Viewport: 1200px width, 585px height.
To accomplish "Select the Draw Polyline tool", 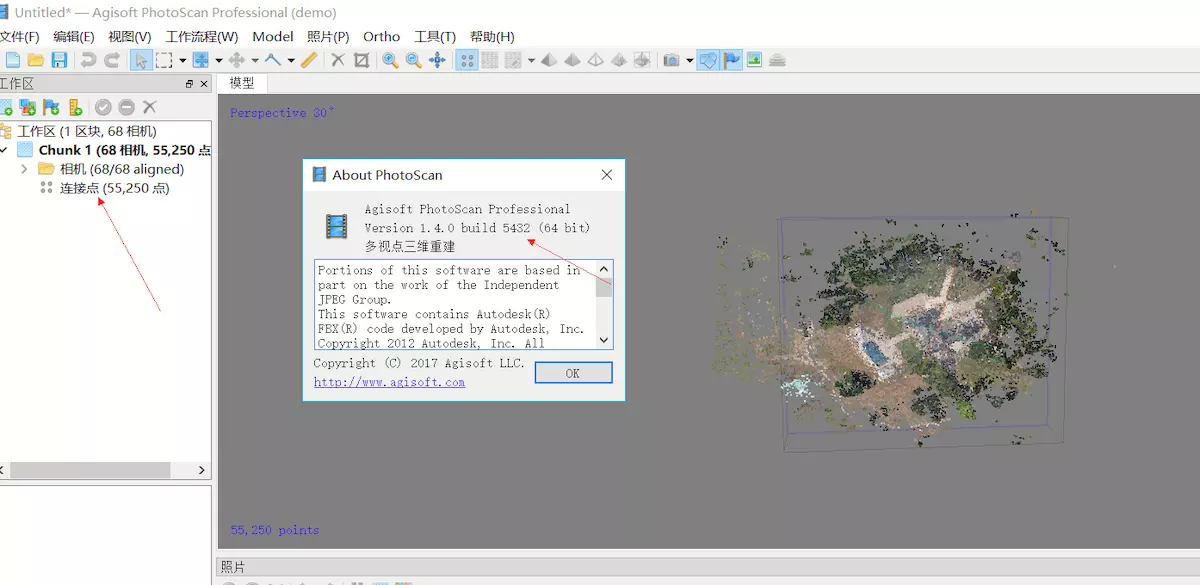I will click(273, 60).
